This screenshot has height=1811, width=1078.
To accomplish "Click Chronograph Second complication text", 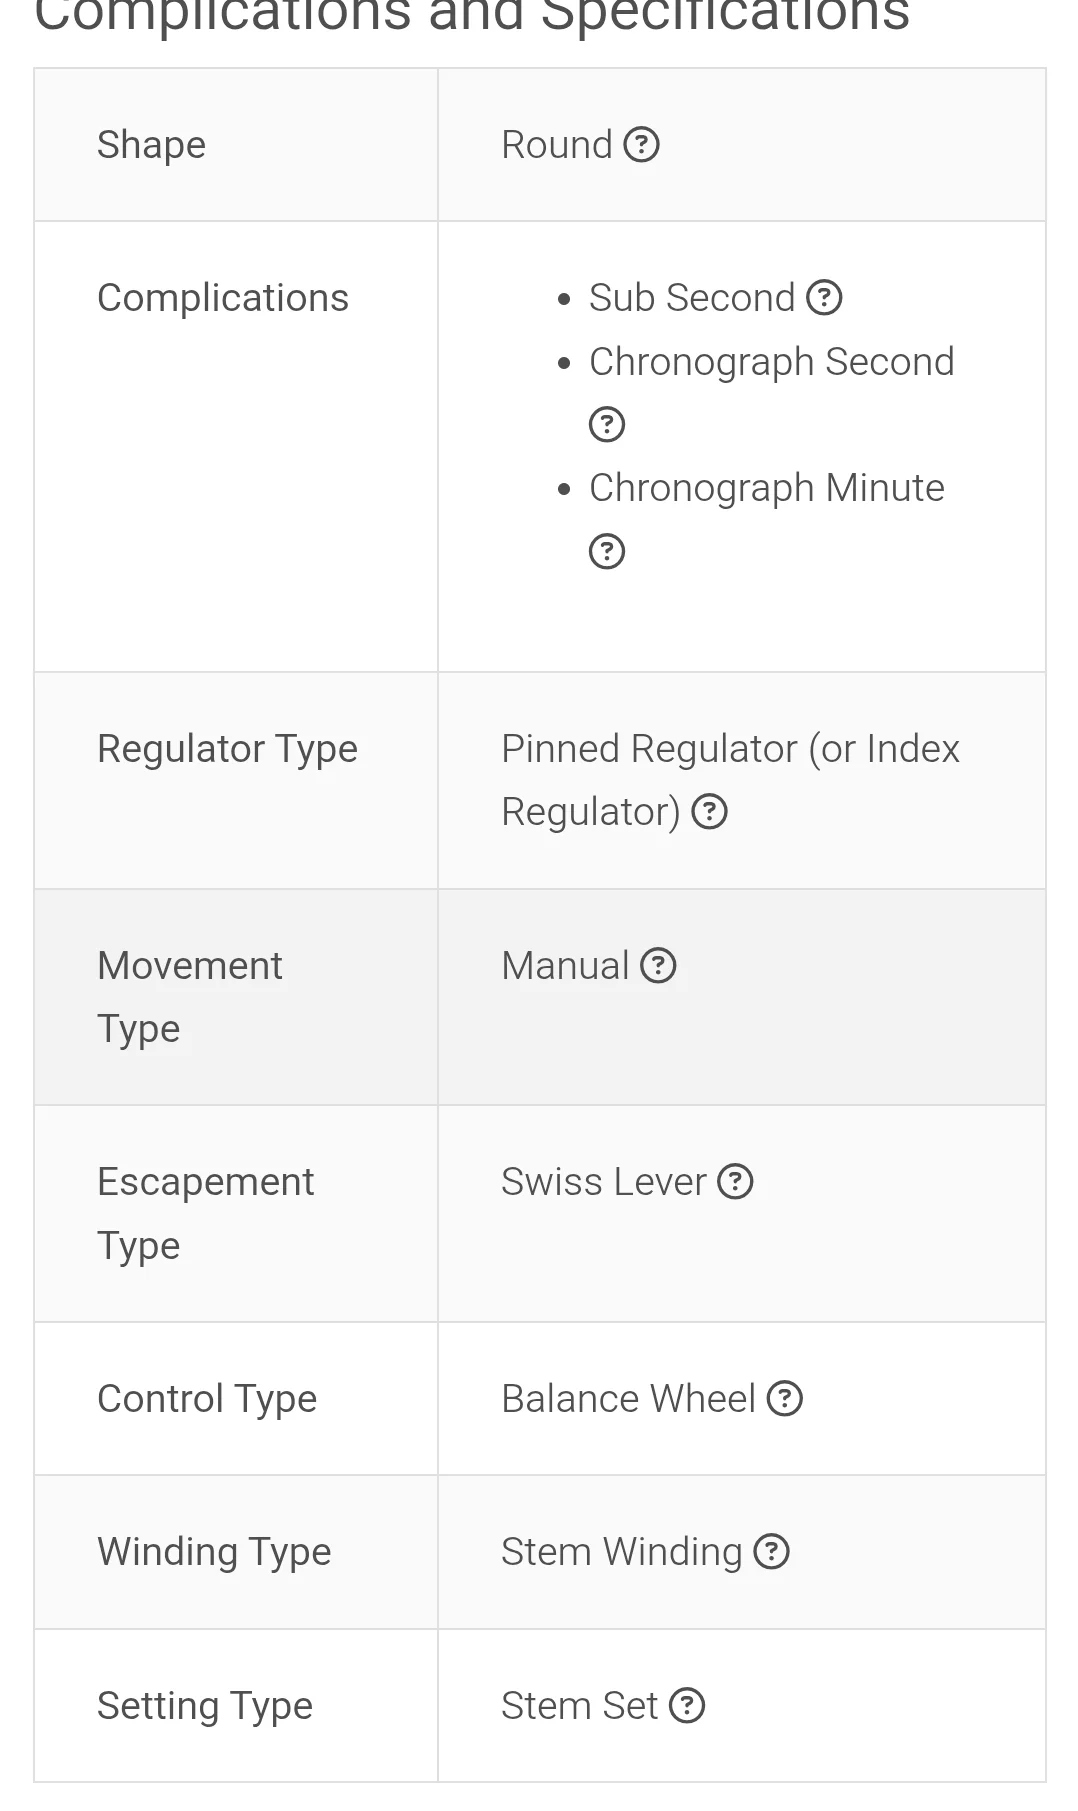I will 771,362.
